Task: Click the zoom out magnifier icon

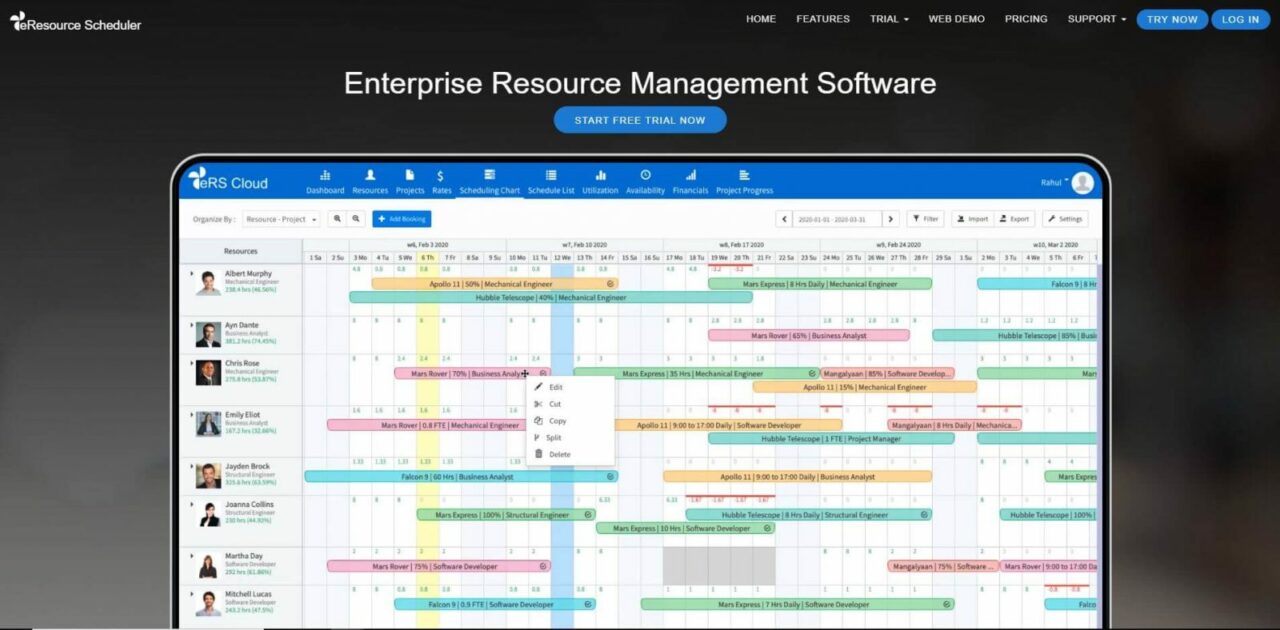Action: (x=356, y=219)
